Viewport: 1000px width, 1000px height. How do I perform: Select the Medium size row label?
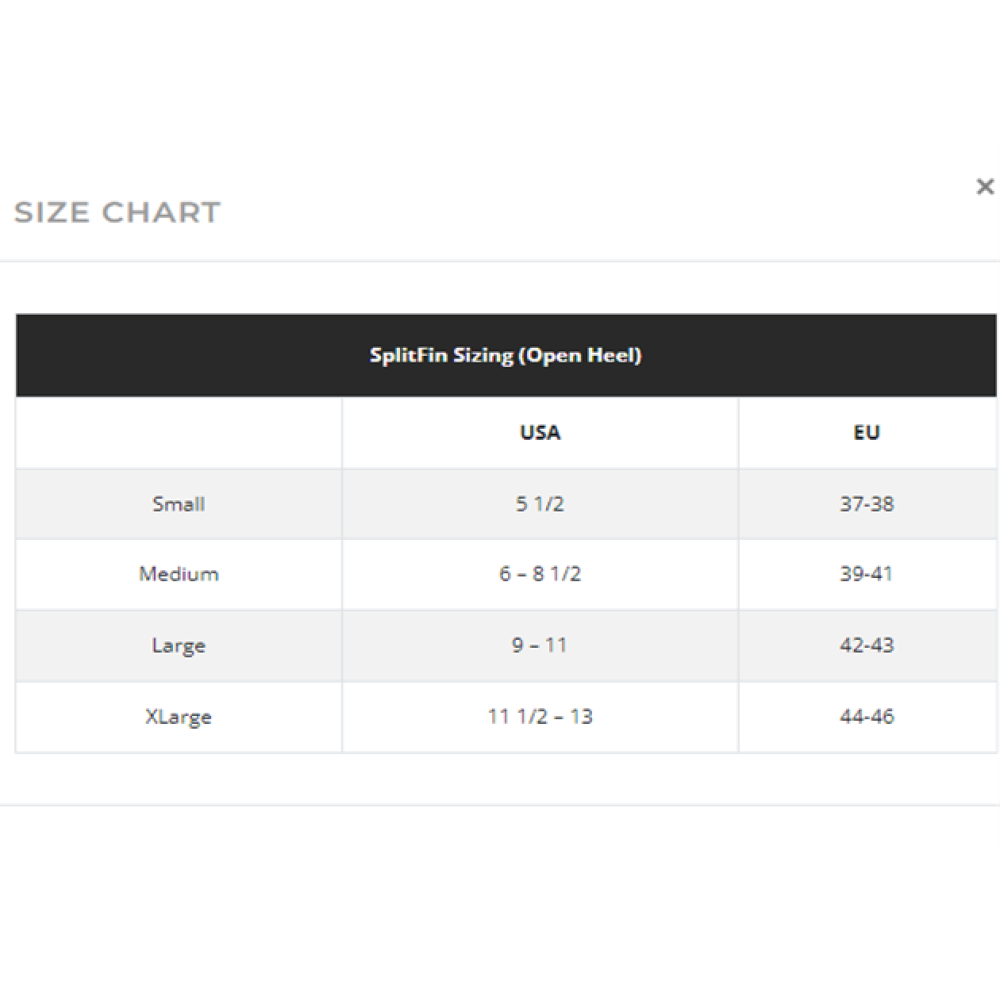click(x=179, y=574)
